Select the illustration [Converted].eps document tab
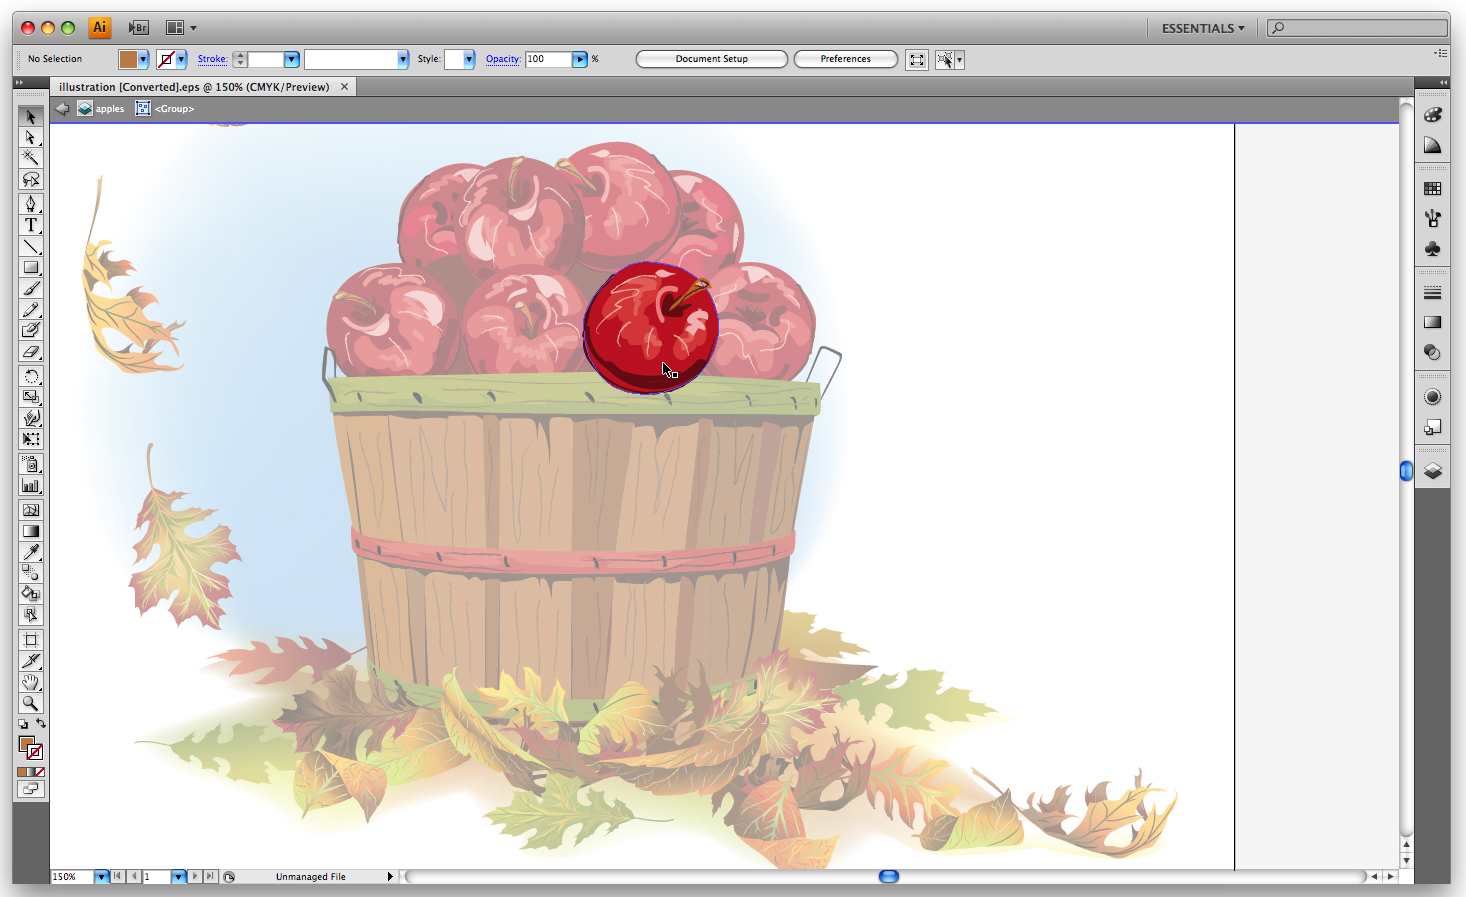 194,87
